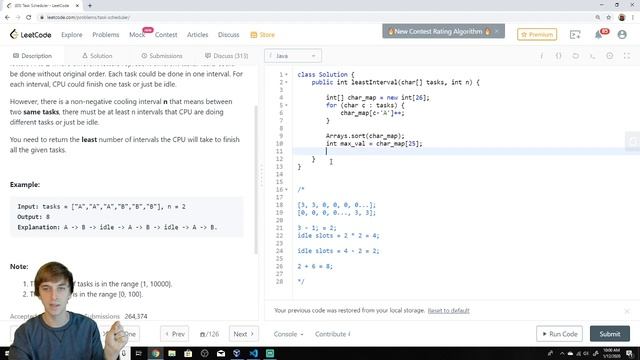This screenshot has height=360, width=640.
Task: Open the Problems page
Action: (105, 35)
